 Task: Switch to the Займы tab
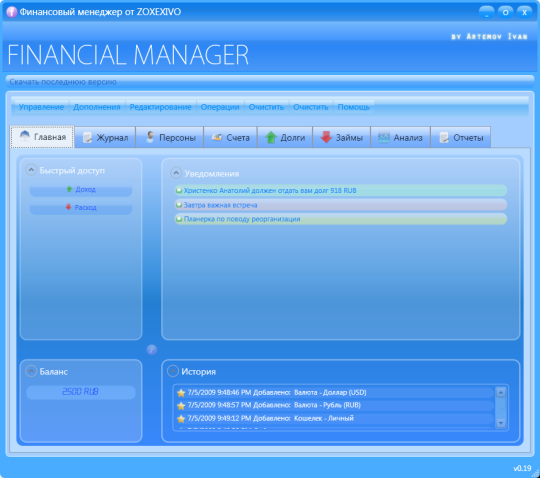click(341, 138)
